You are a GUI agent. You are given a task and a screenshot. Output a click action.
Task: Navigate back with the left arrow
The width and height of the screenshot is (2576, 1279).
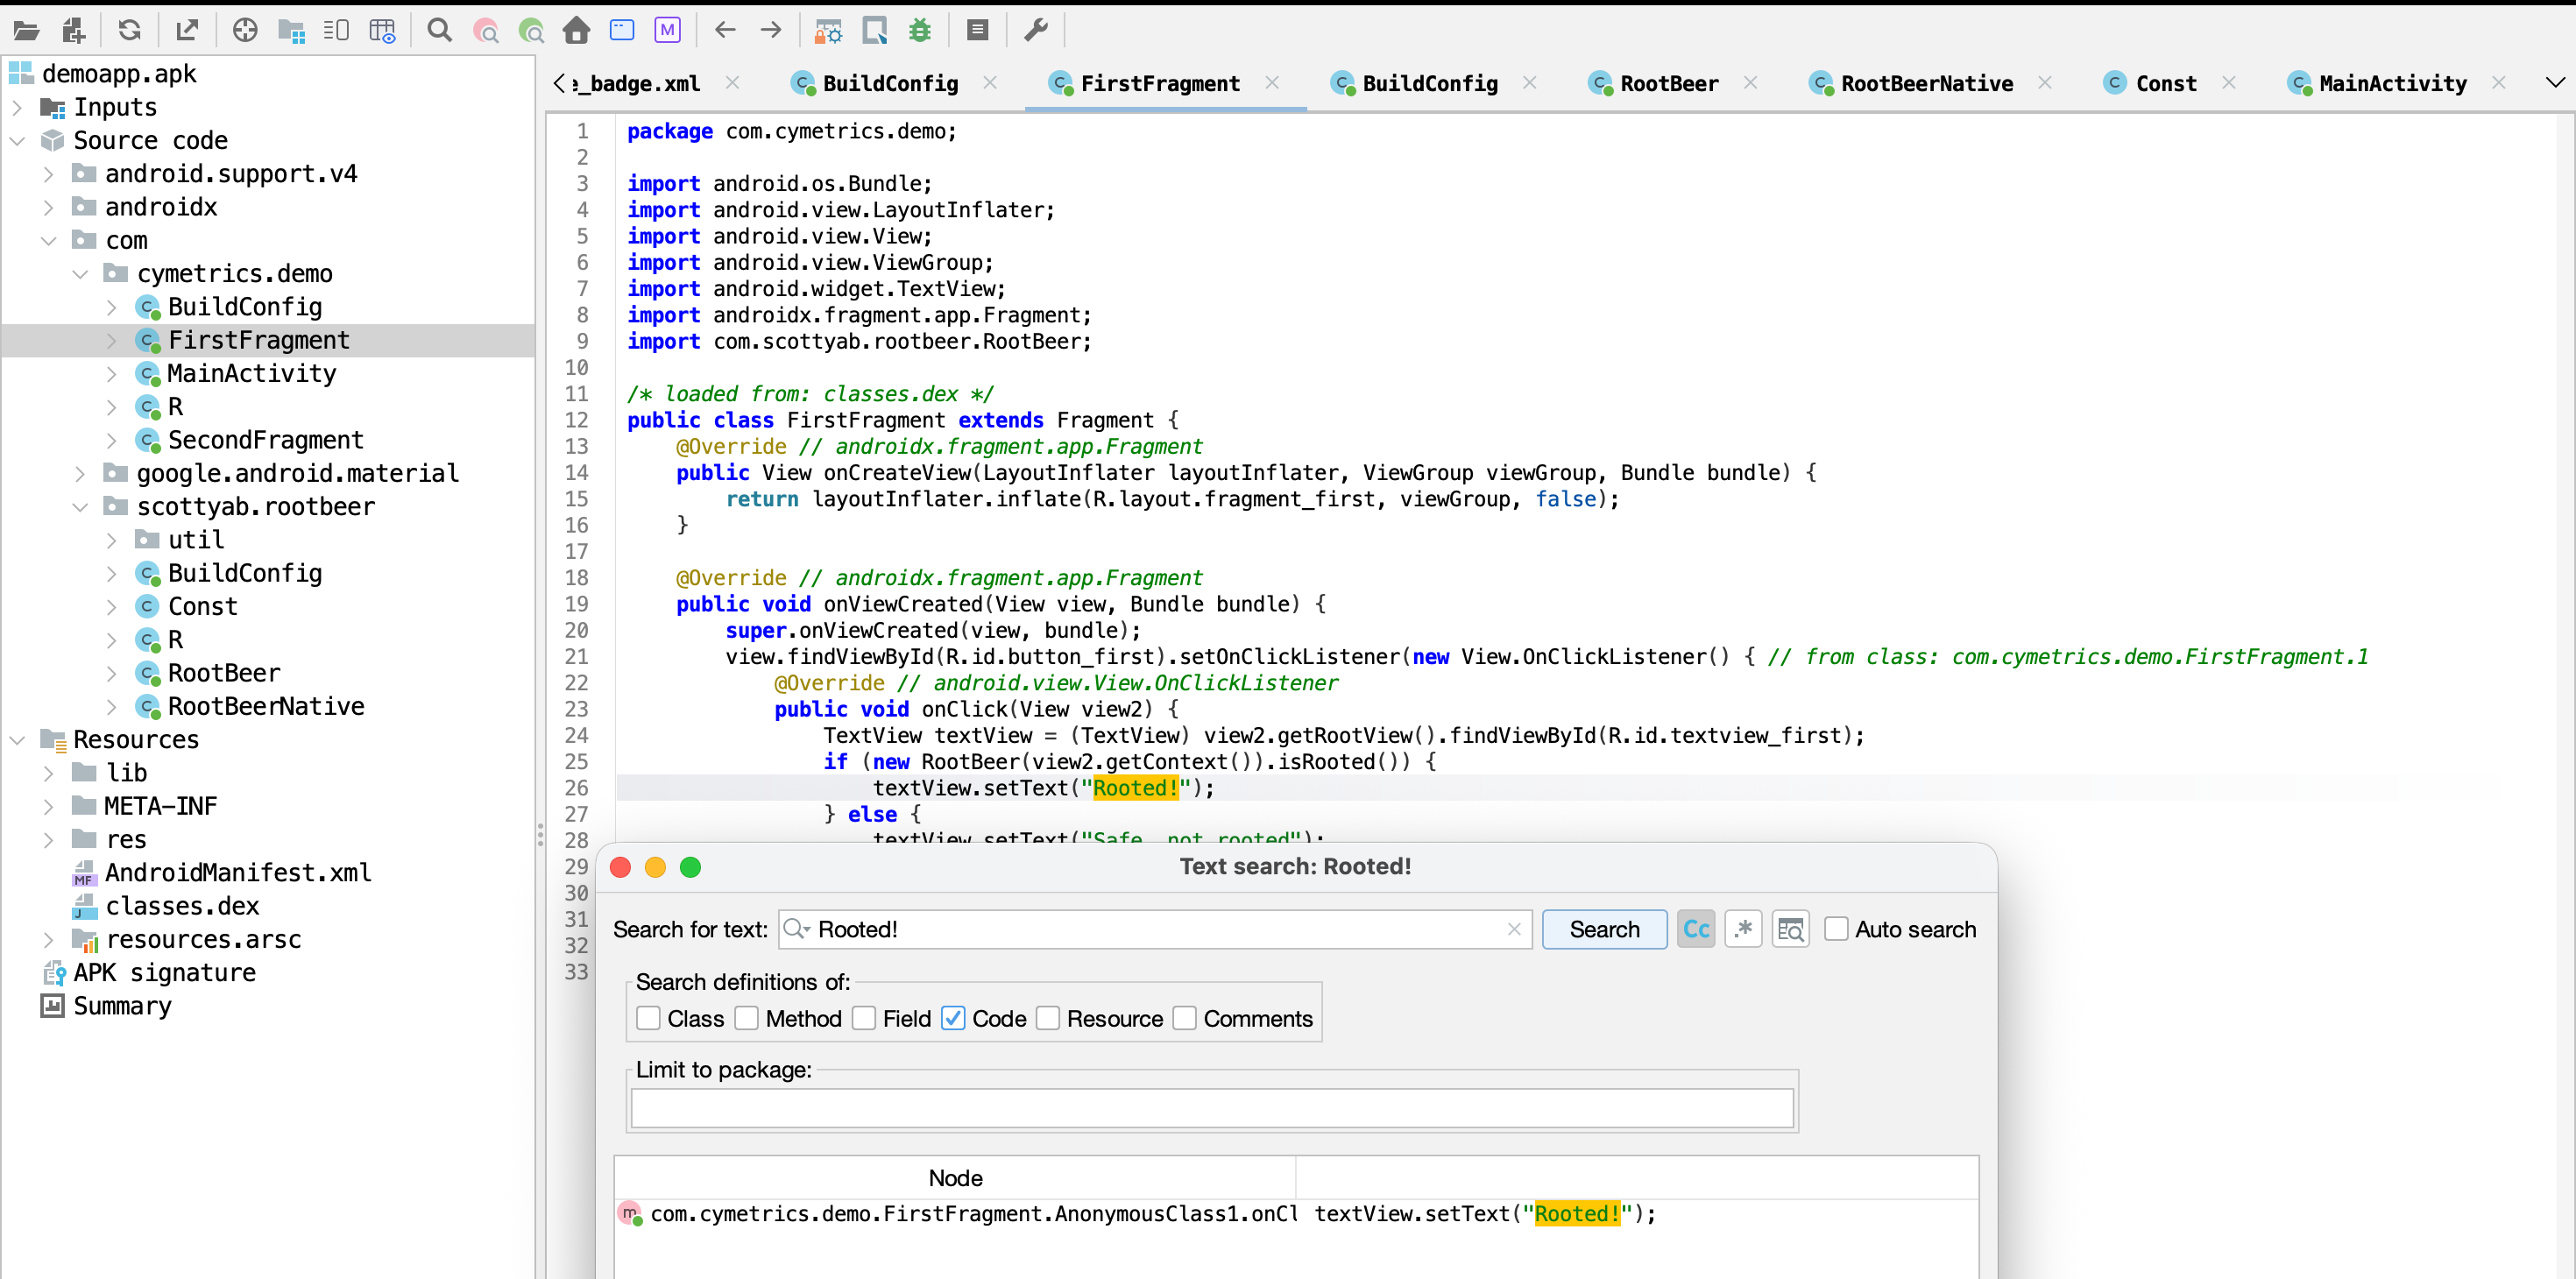(725, 31)
